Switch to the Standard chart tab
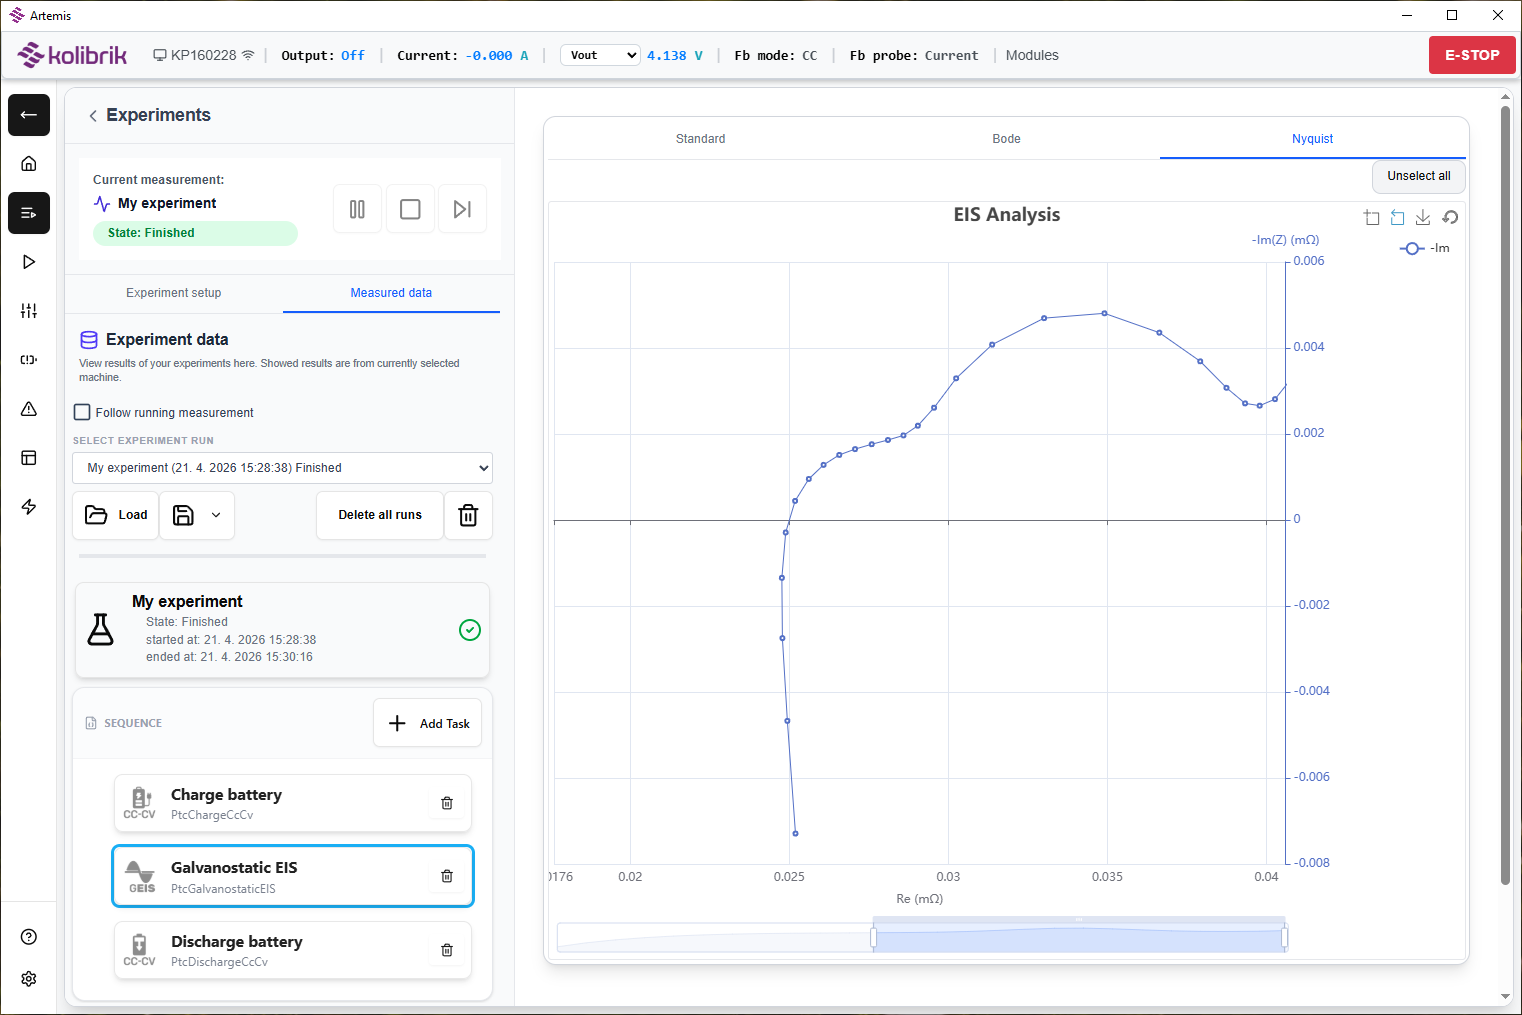Viewport: 1522px width, 1015px height. (x=700, y=139)
